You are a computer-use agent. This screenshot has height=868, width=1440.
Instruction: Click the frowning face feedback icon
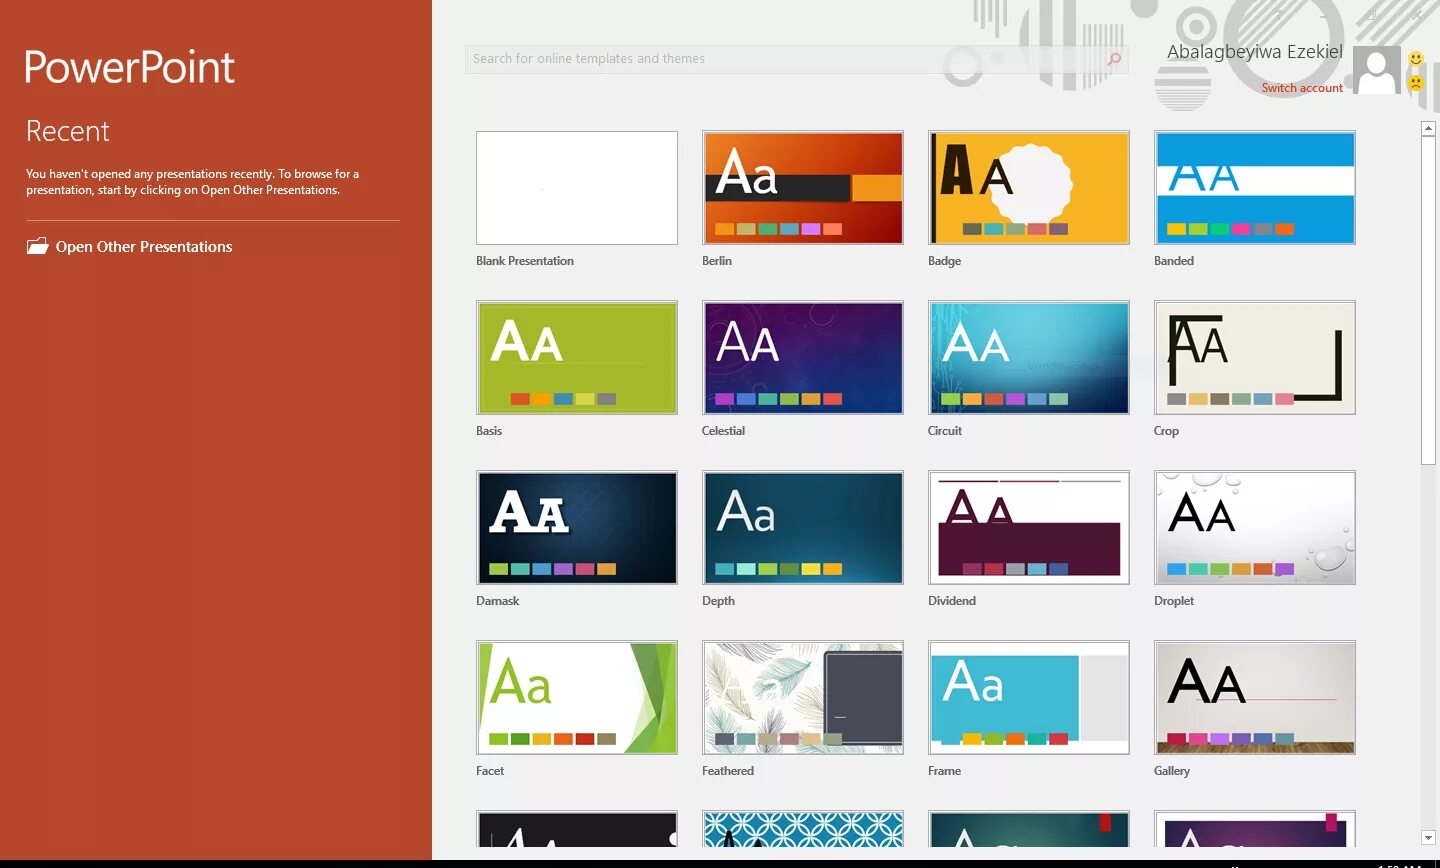point(1416,83)
